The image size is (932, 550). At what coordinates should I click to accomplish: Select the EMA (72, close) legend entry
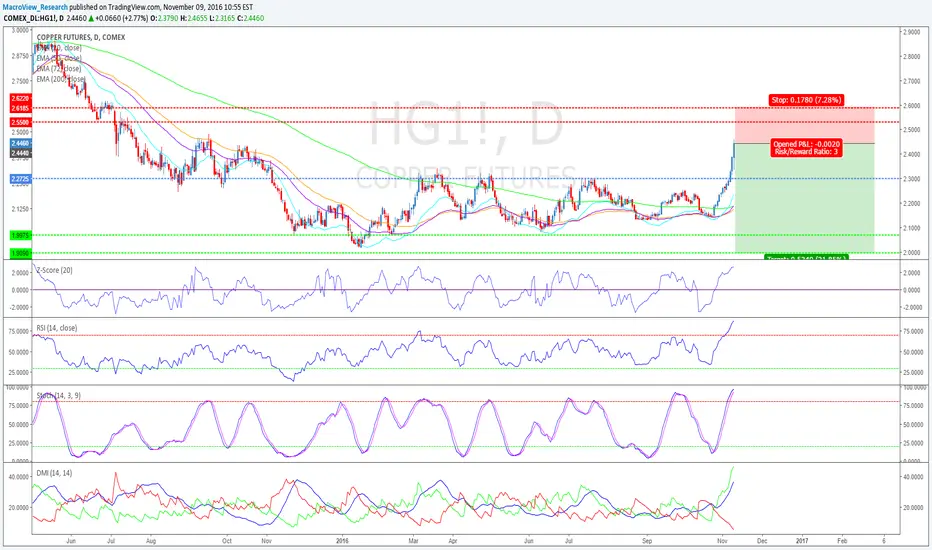58,68
